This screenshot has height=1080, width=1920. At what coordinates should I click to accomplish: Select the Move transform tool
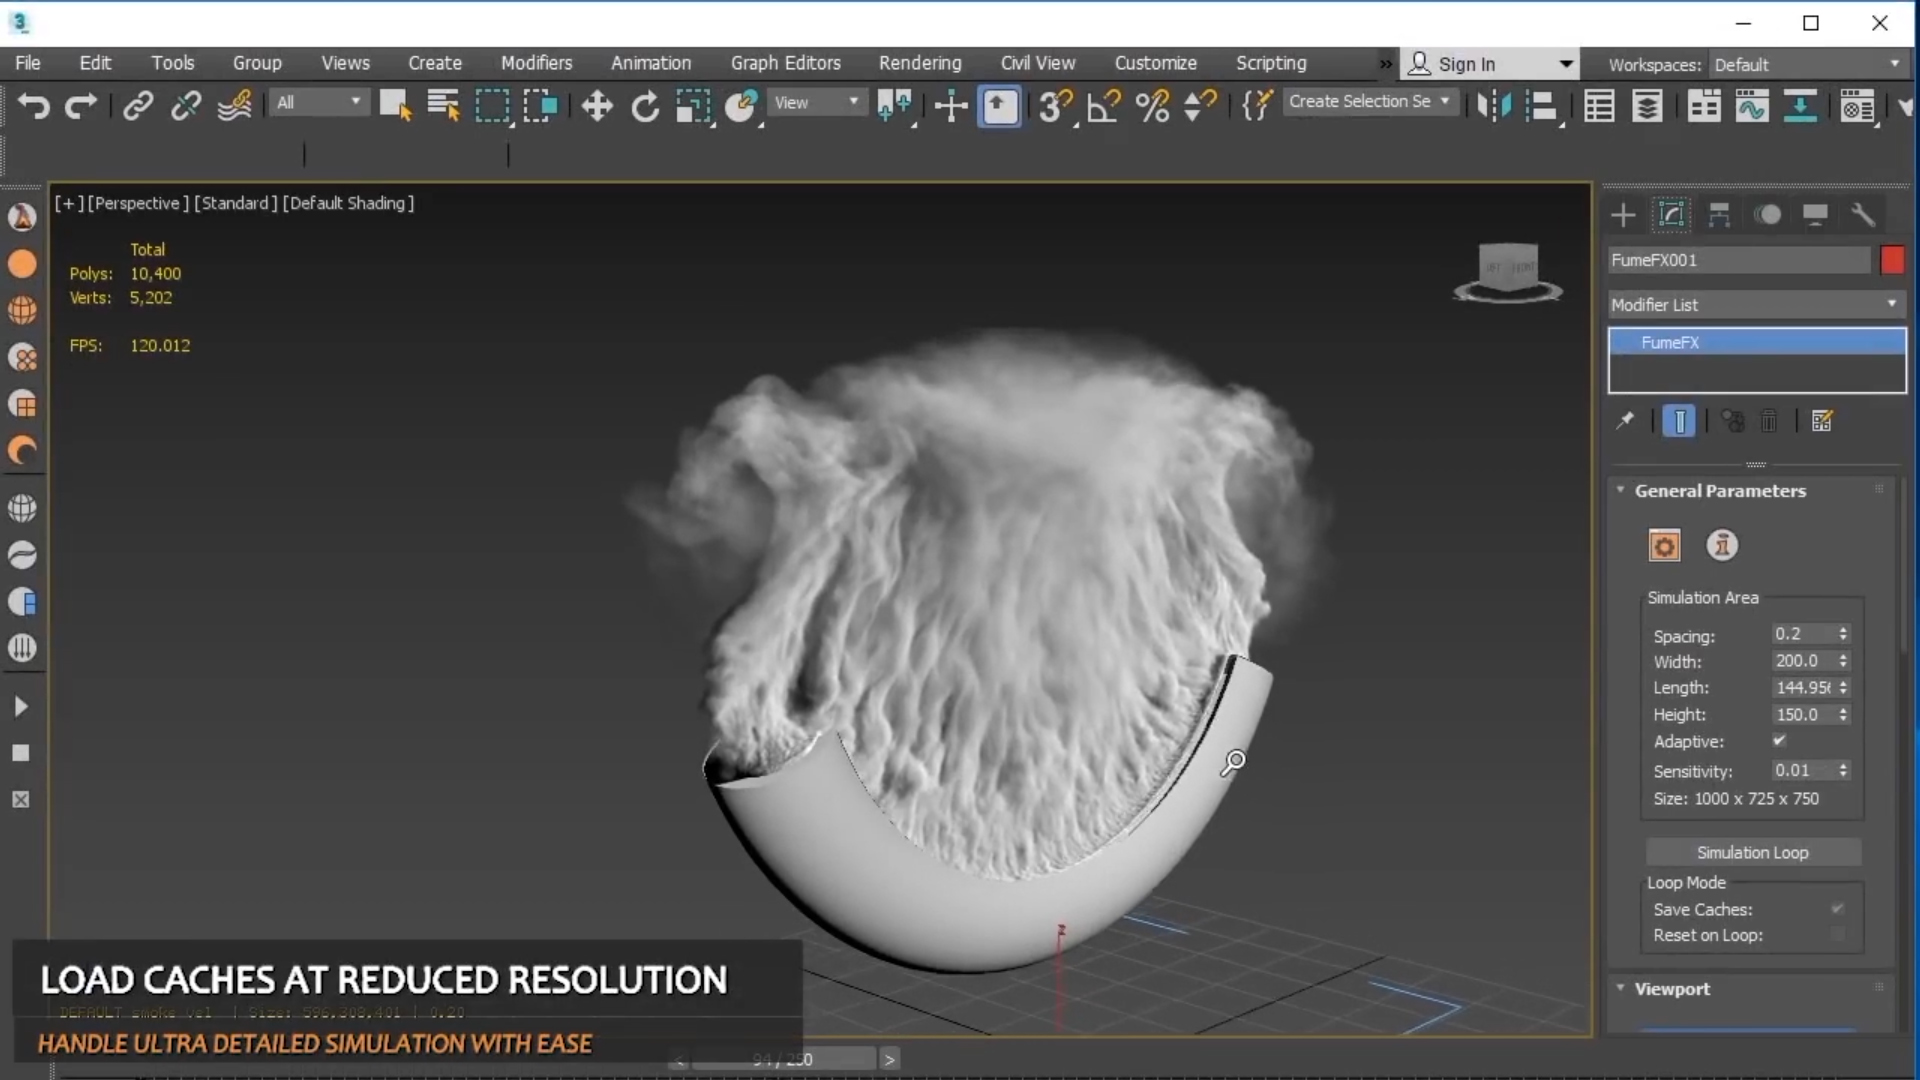point(597,106)
